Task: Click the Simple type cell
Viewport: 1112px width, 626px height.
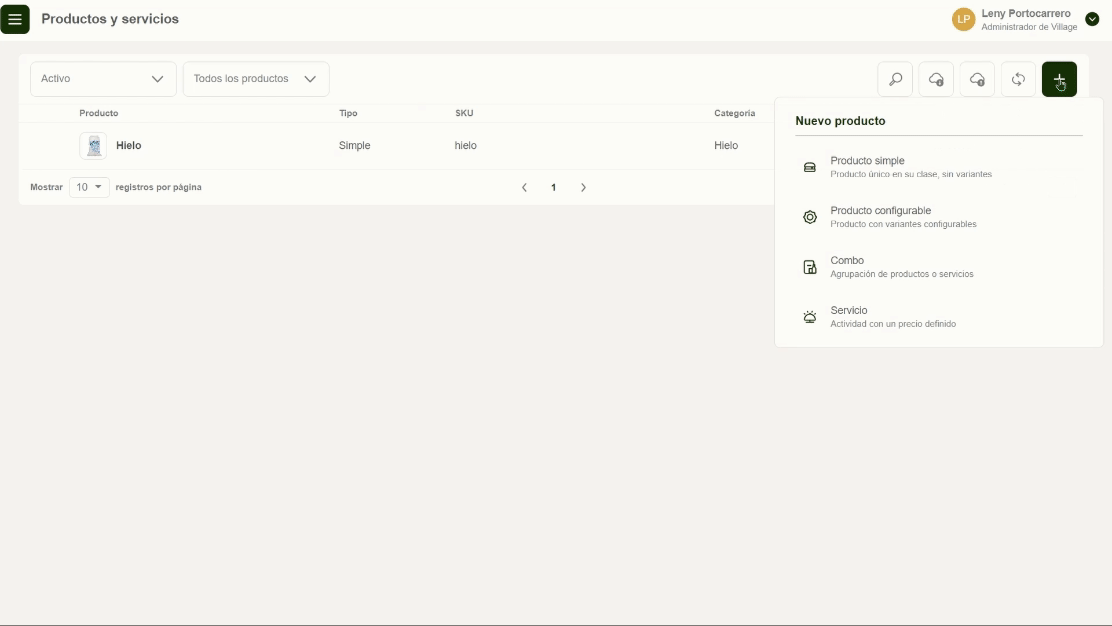Action: coord(355,145)
